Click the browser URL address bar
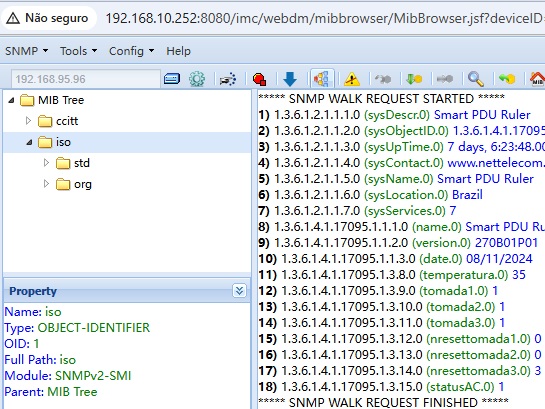Screen dimensions: 545x409 tap(325, 18)
